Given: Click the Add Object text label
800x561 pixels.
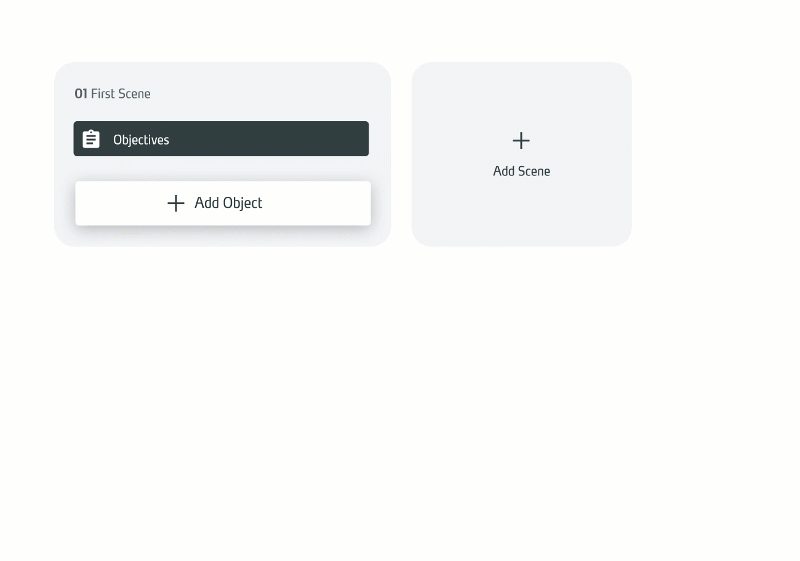Looking at the screenshot, I should (x=228, y=203).
